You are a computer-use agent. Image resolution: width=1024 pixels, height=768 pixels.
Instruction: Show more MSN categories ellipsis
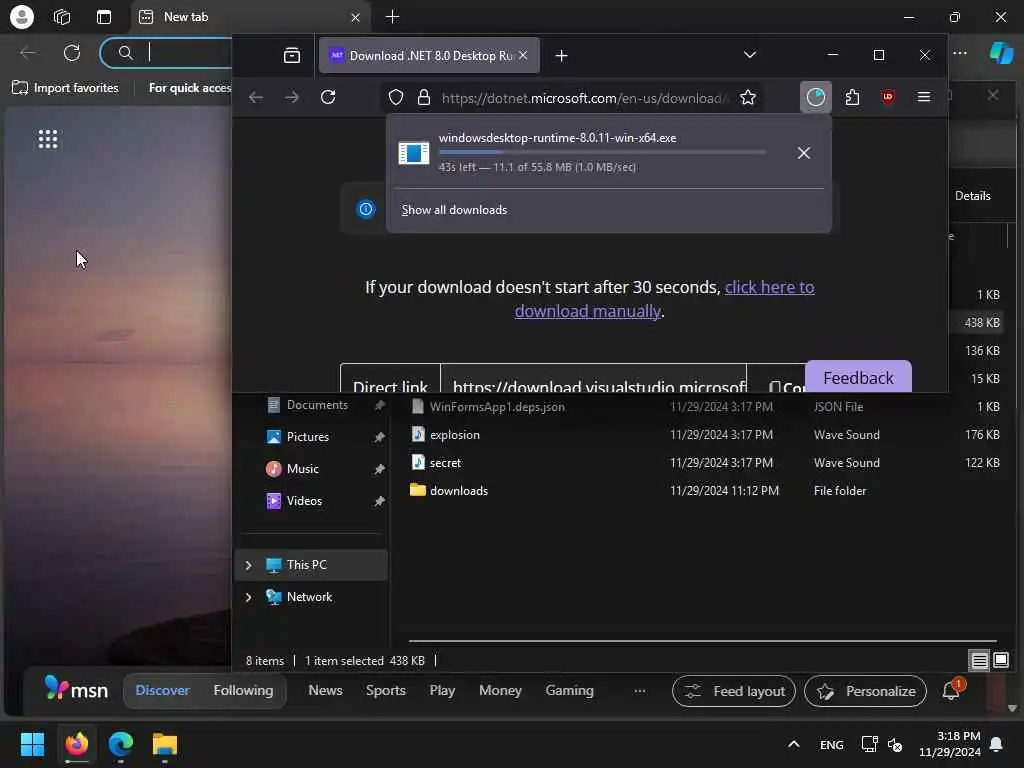click(x=639, y=691)
